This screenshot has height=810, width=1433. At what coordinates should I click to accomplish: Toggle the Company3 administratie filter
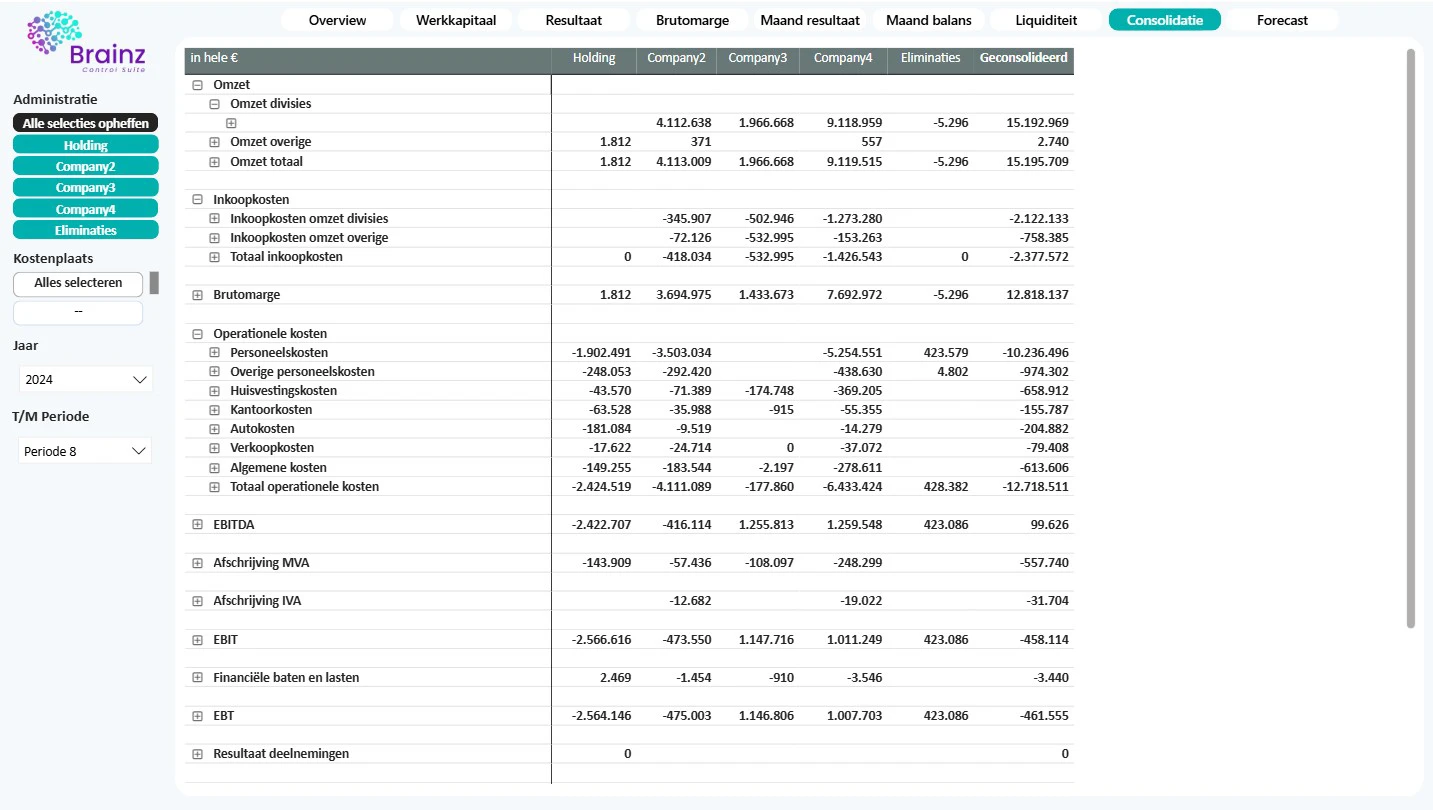pos(86,187)
